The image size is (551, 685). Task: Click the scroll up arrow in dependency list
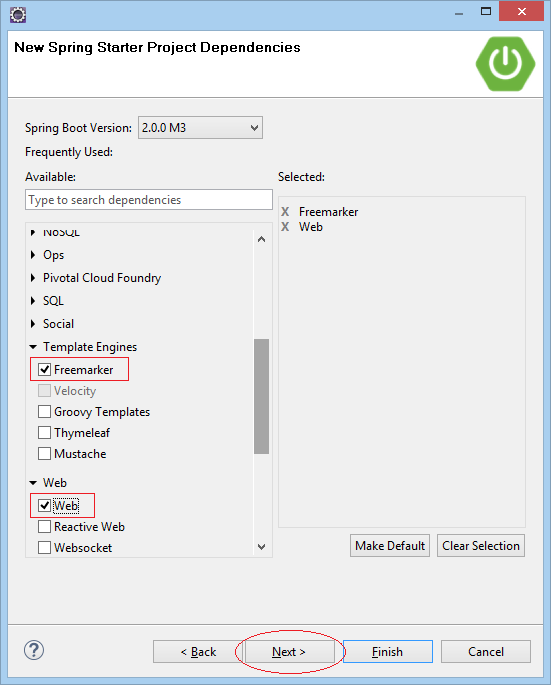tap(261, 239)
